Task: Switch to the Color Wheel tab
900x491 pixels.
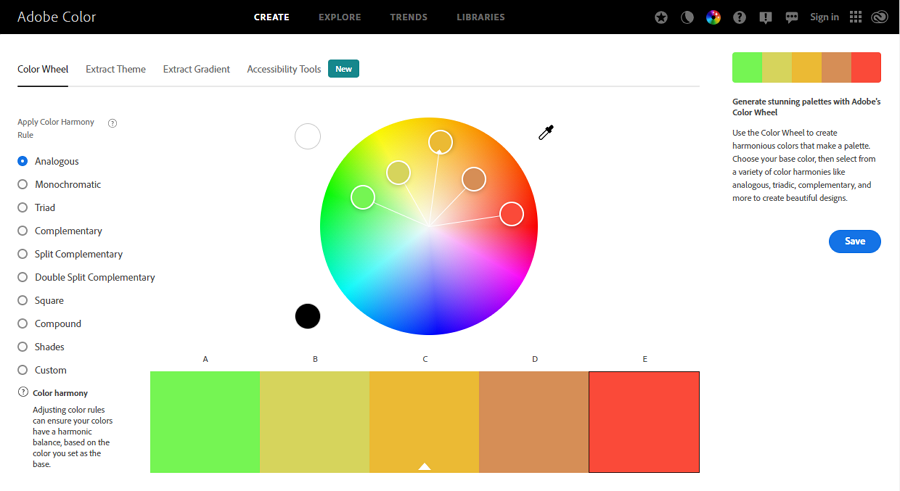Action: click(42, 69)
